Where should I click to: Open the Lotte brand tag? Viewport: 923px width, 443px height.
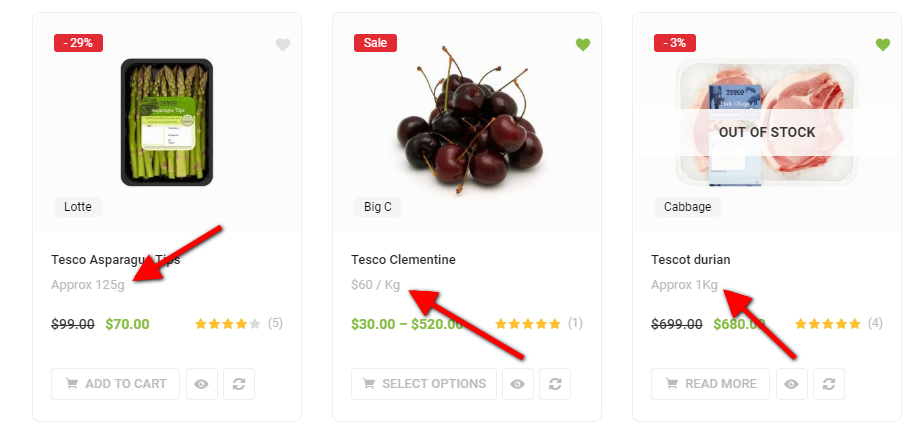point(78,207)
